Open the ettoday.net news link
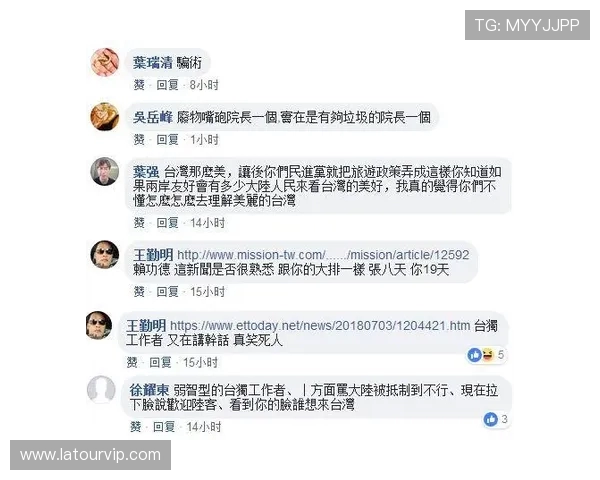 pos(320,326)
